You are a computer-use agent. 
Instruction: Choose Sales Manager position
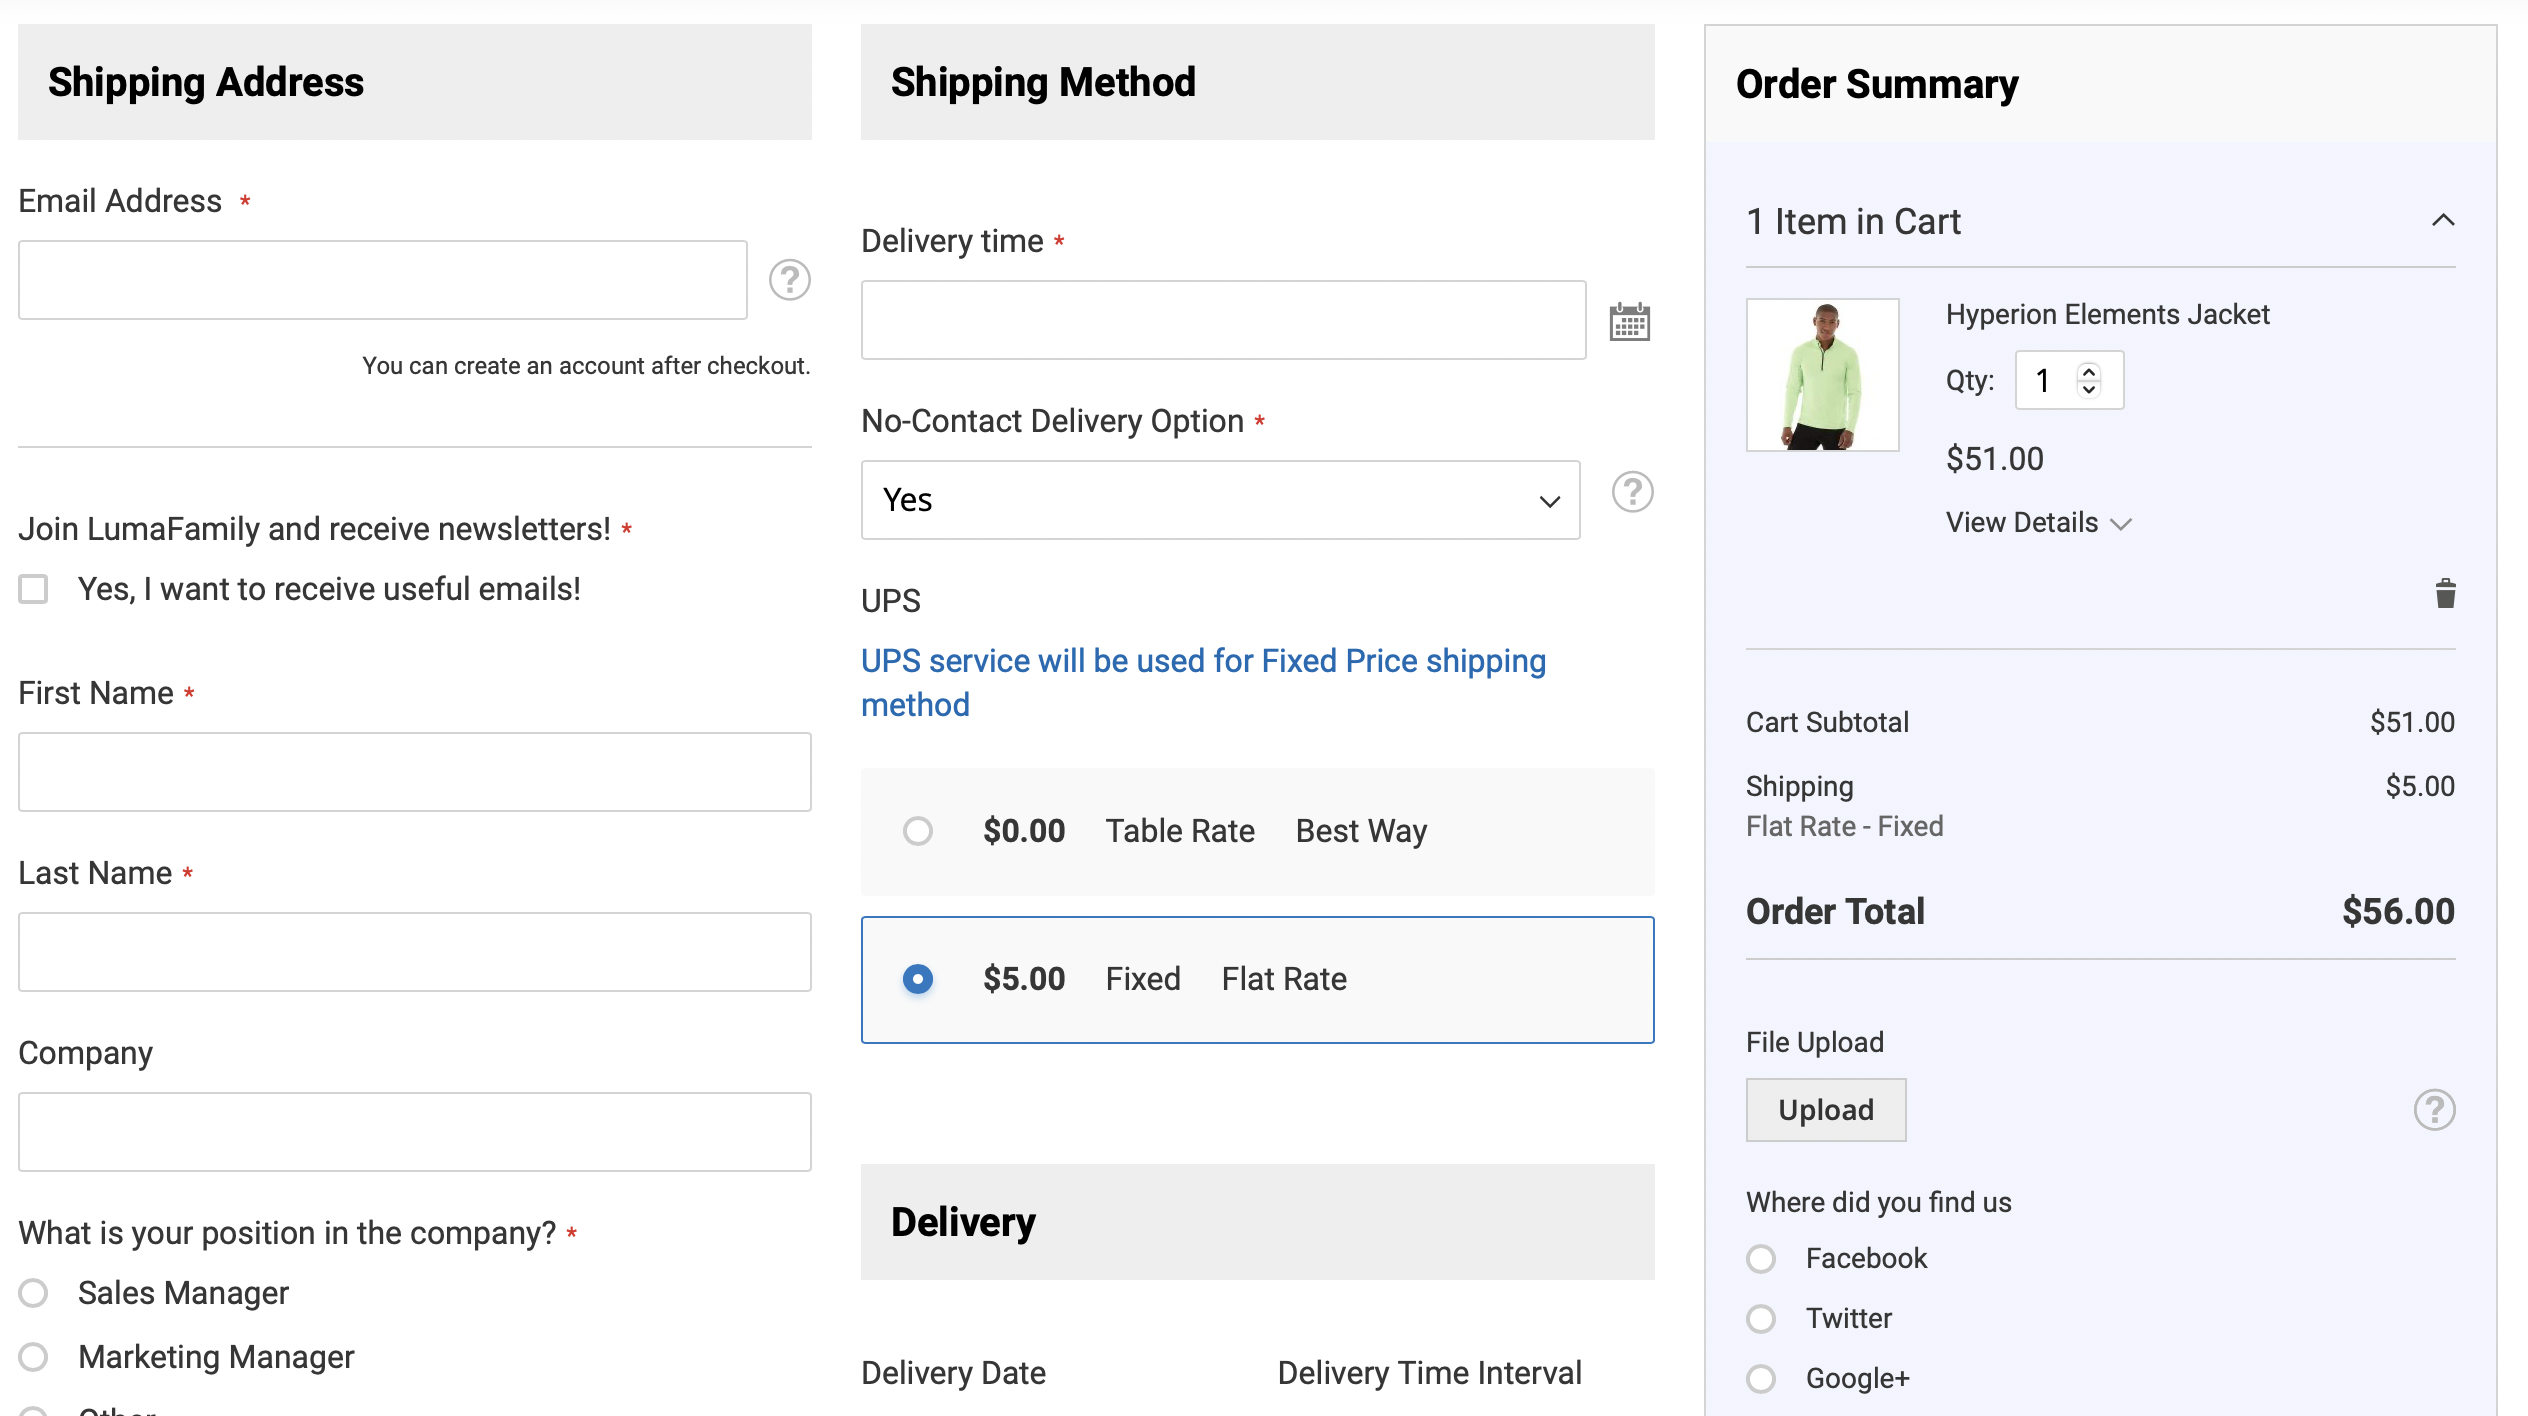point(34,1293)
